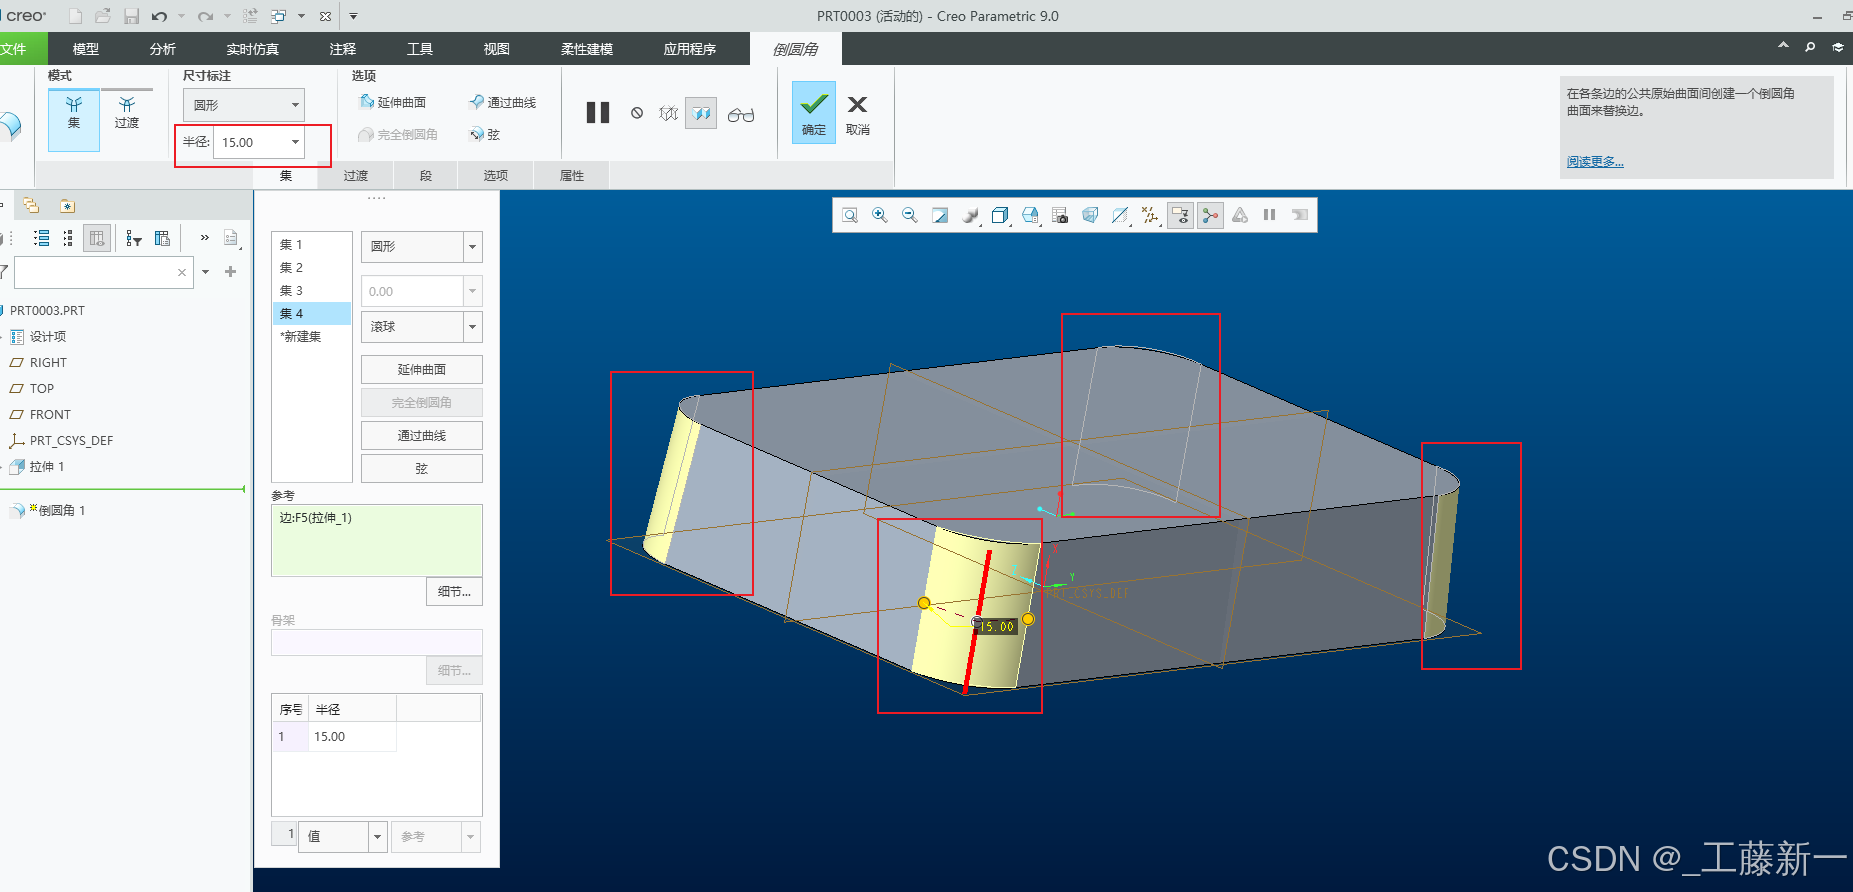Toggle the verify glasses preview icon
This screenshot has height=892, width=1853.
click(741, 115)
